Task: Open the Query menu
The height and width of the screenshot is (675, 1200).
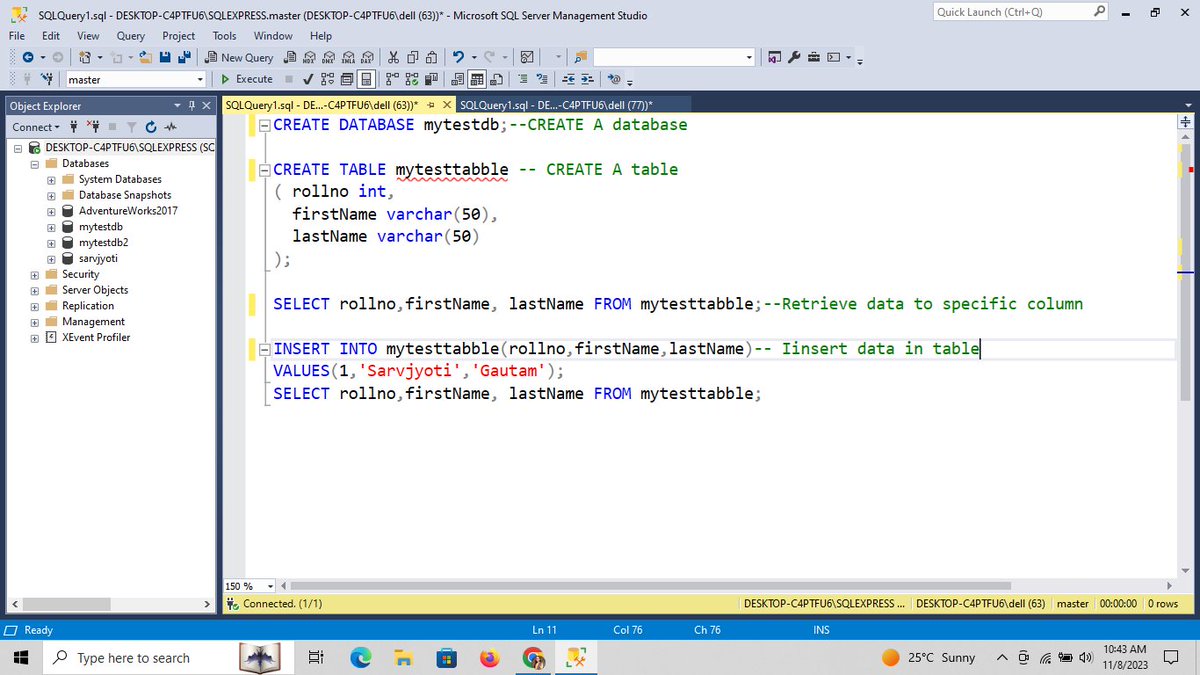Action: pos(131,35)
